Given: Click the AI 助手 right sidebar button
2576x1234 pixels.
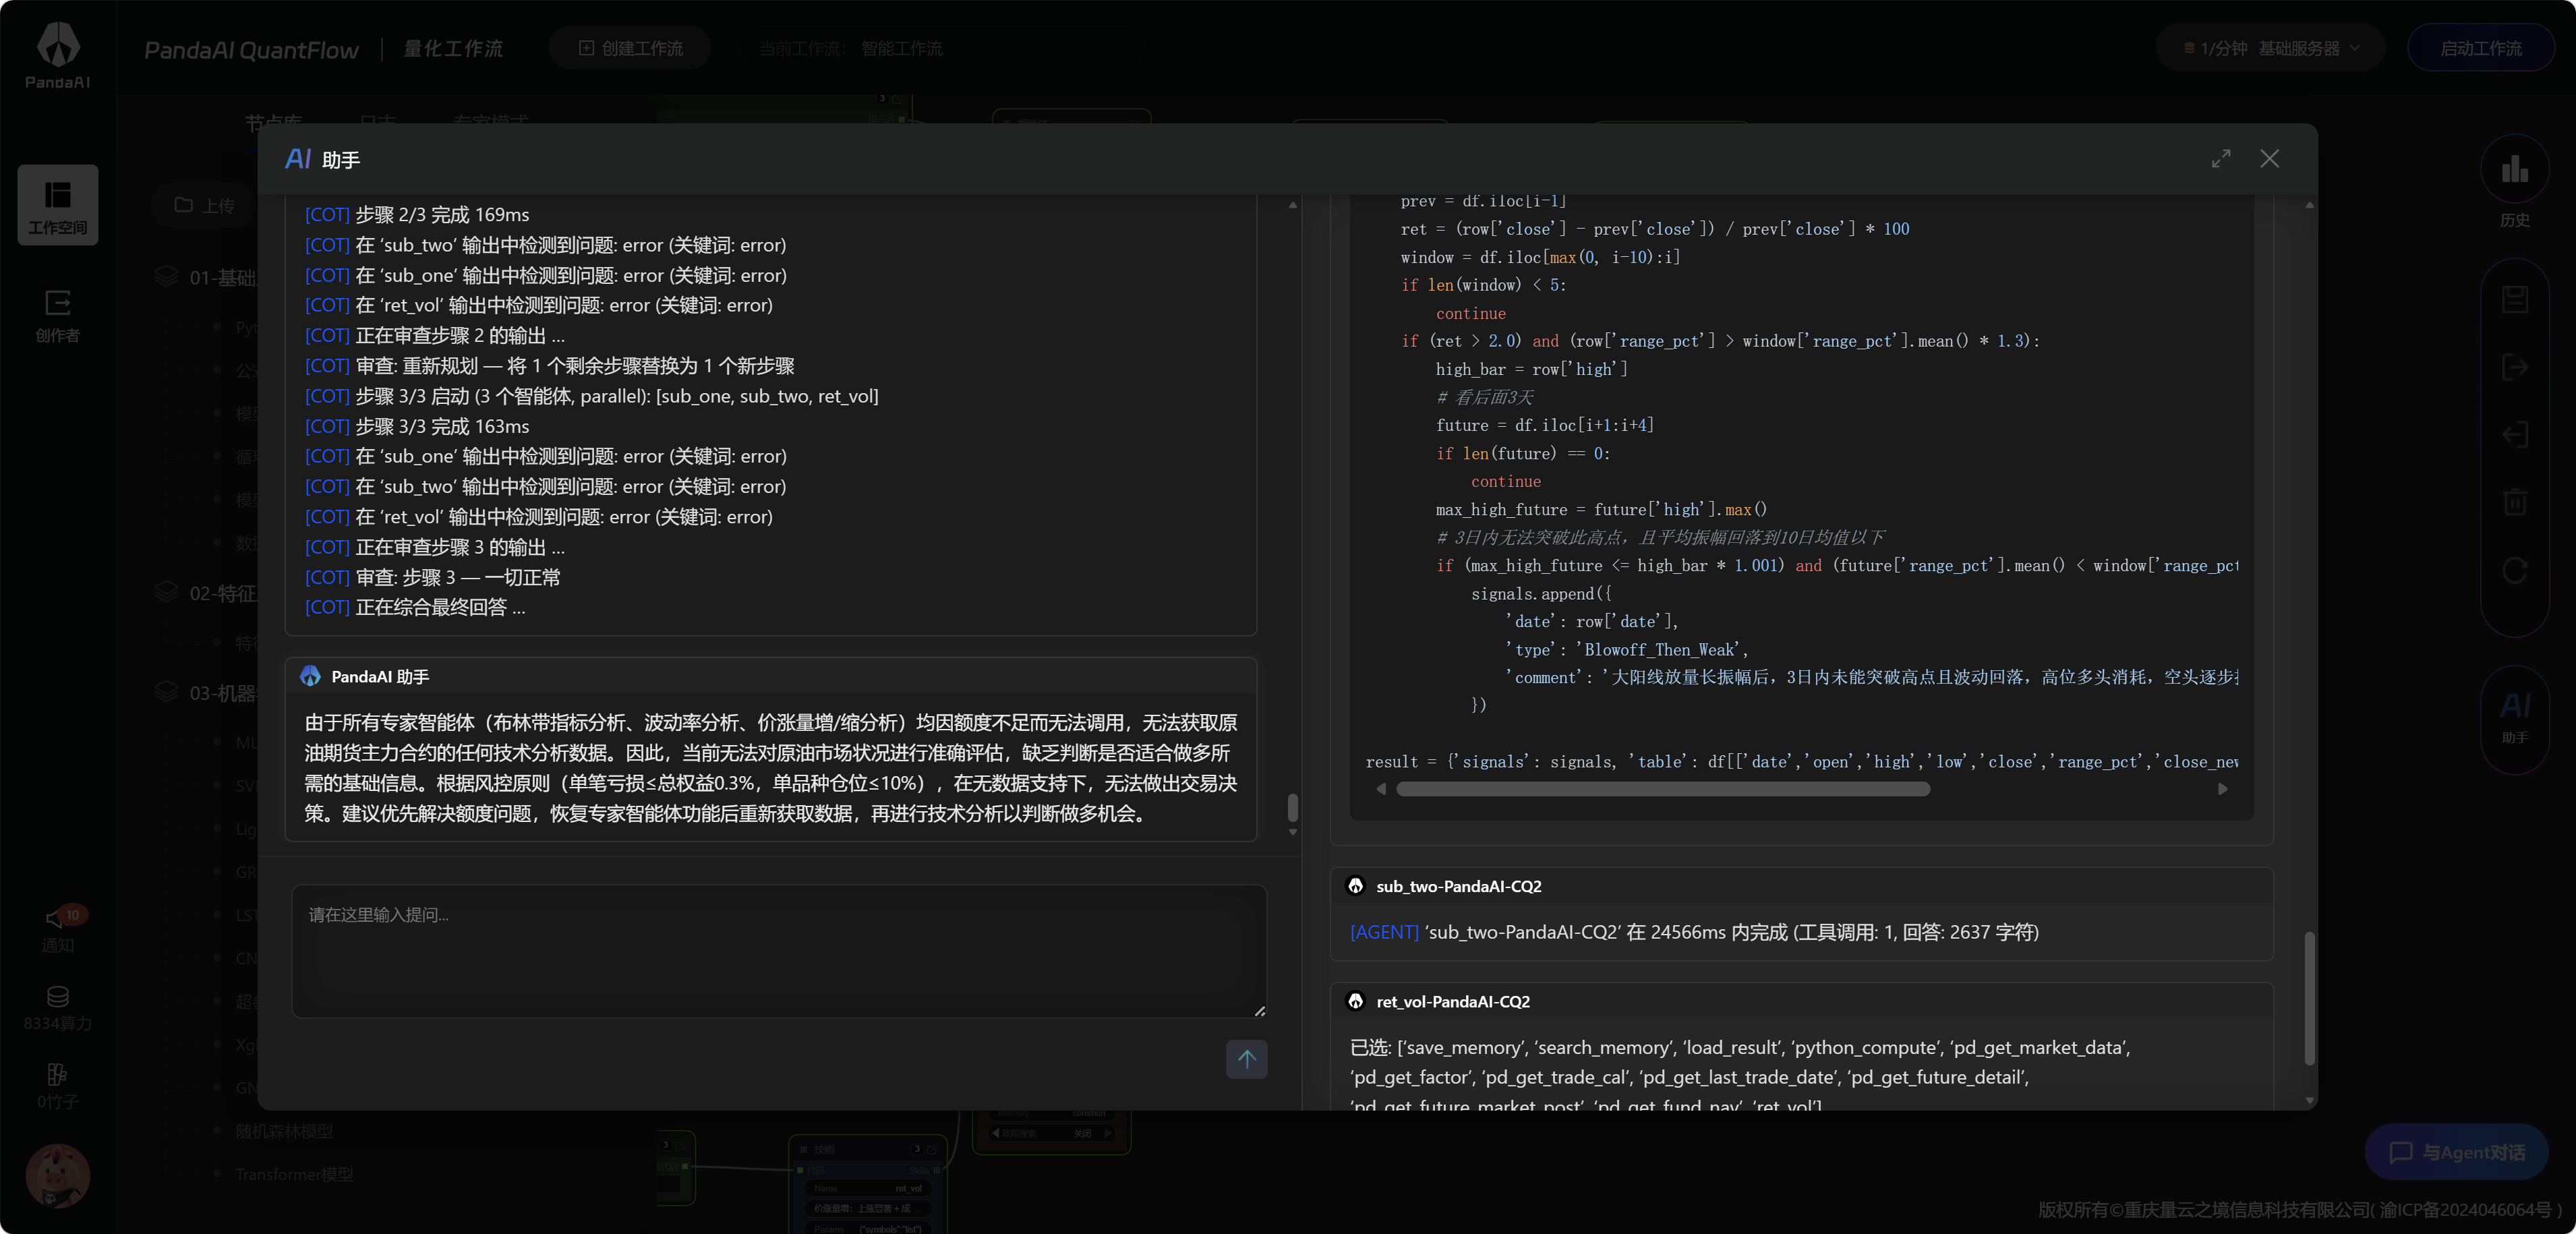Looking at the screenshot, I should click(2514, 717).
